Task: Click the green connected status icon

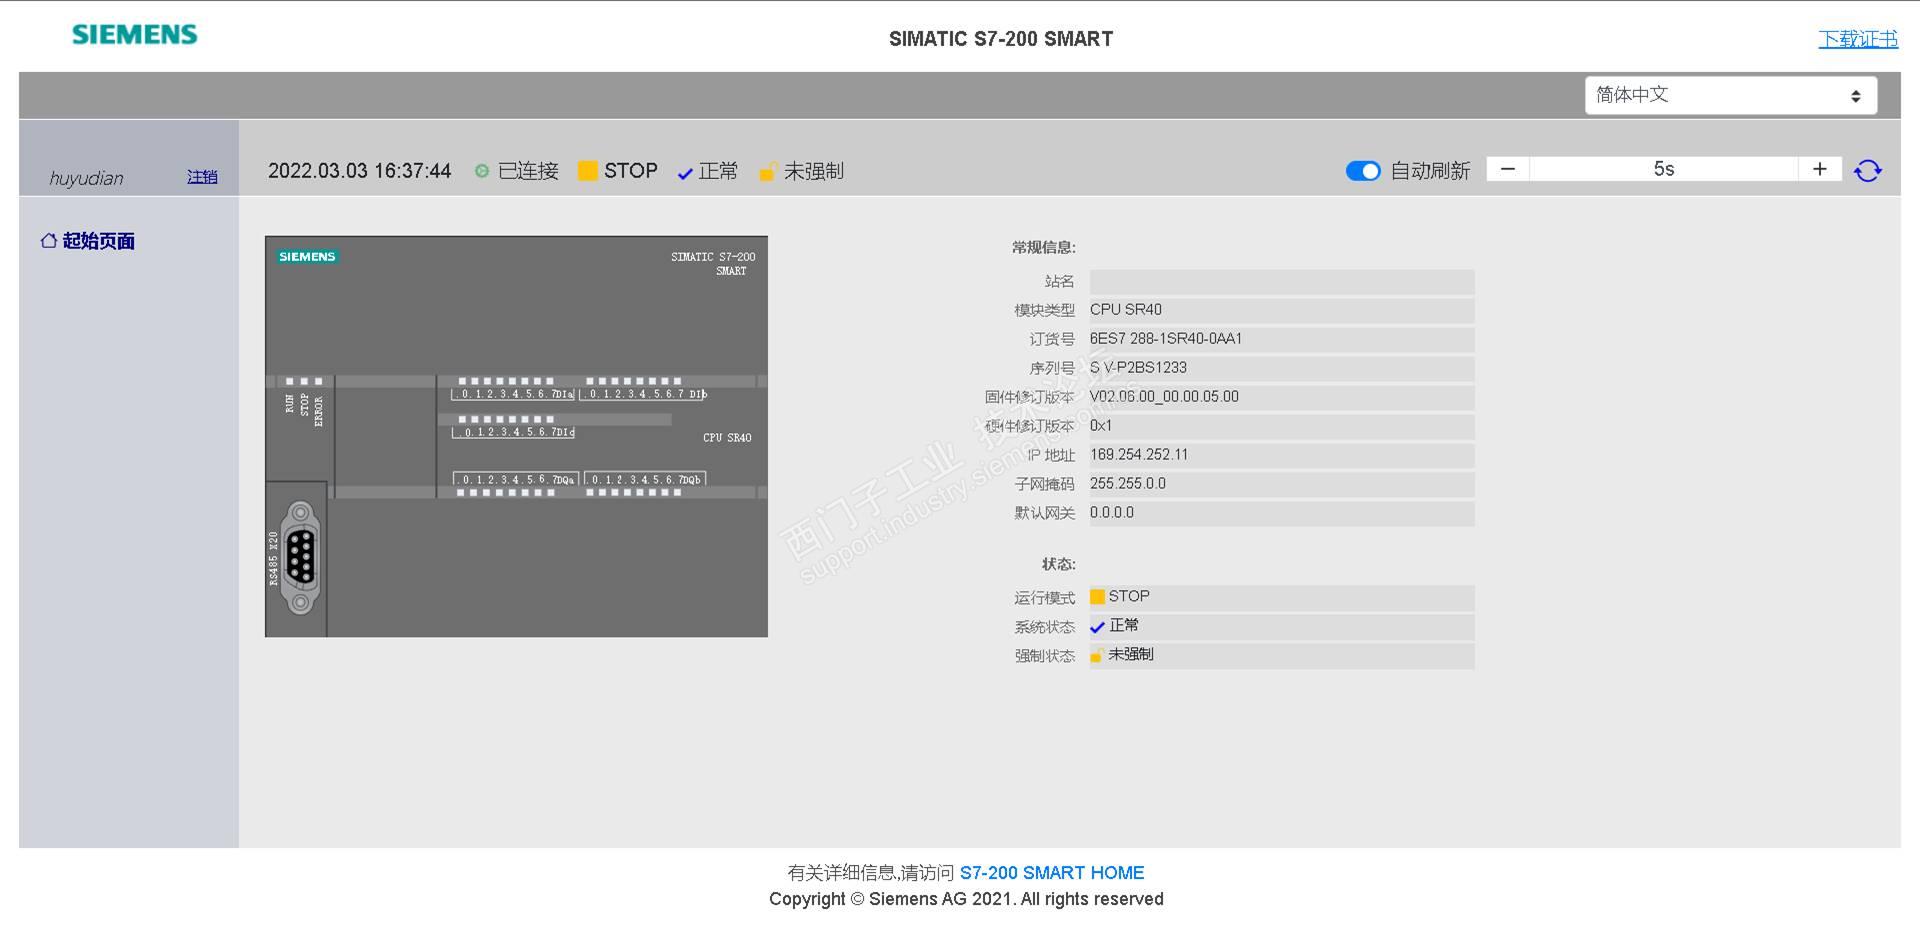Action: (482, 171)
